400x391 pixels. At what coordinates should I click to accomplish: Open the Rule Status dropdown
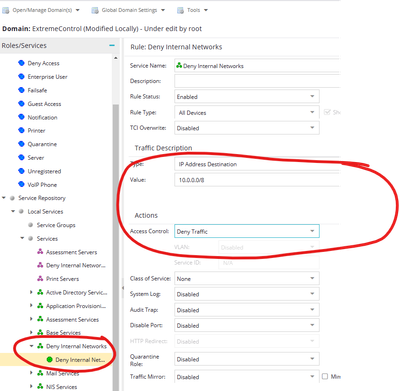[247, 97]
